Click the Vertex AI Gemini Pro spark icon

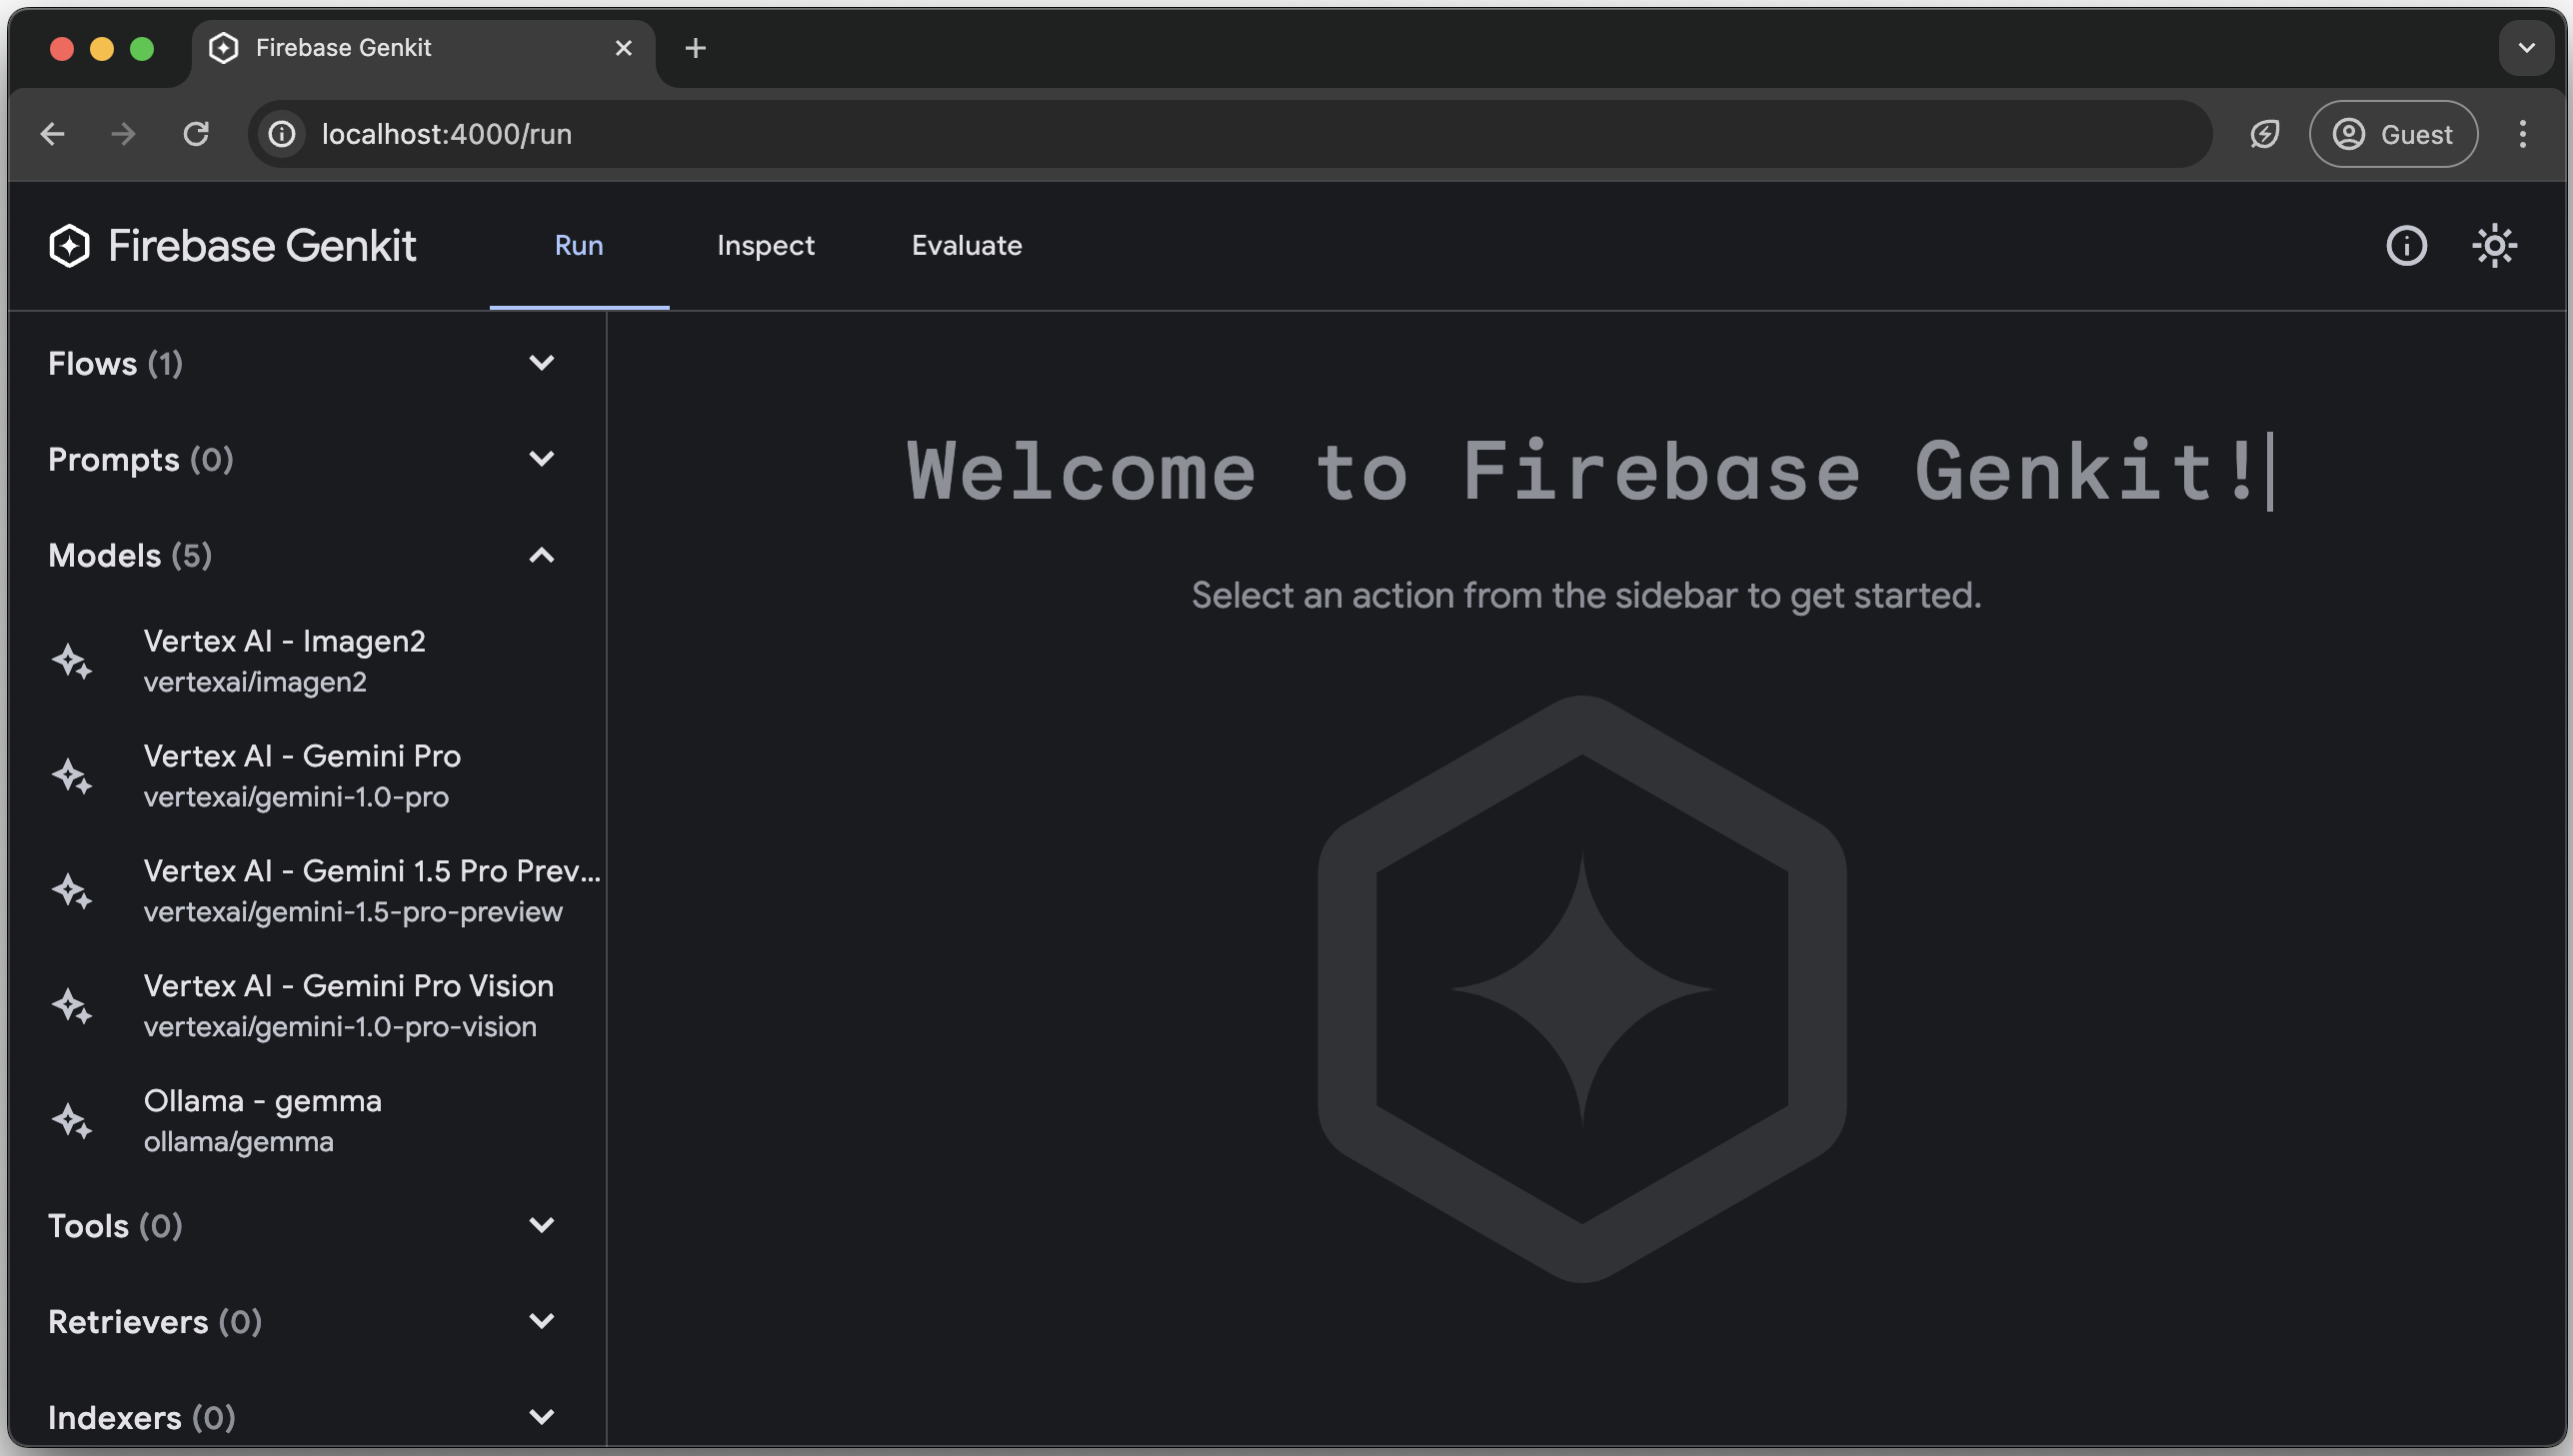(72, 775)
